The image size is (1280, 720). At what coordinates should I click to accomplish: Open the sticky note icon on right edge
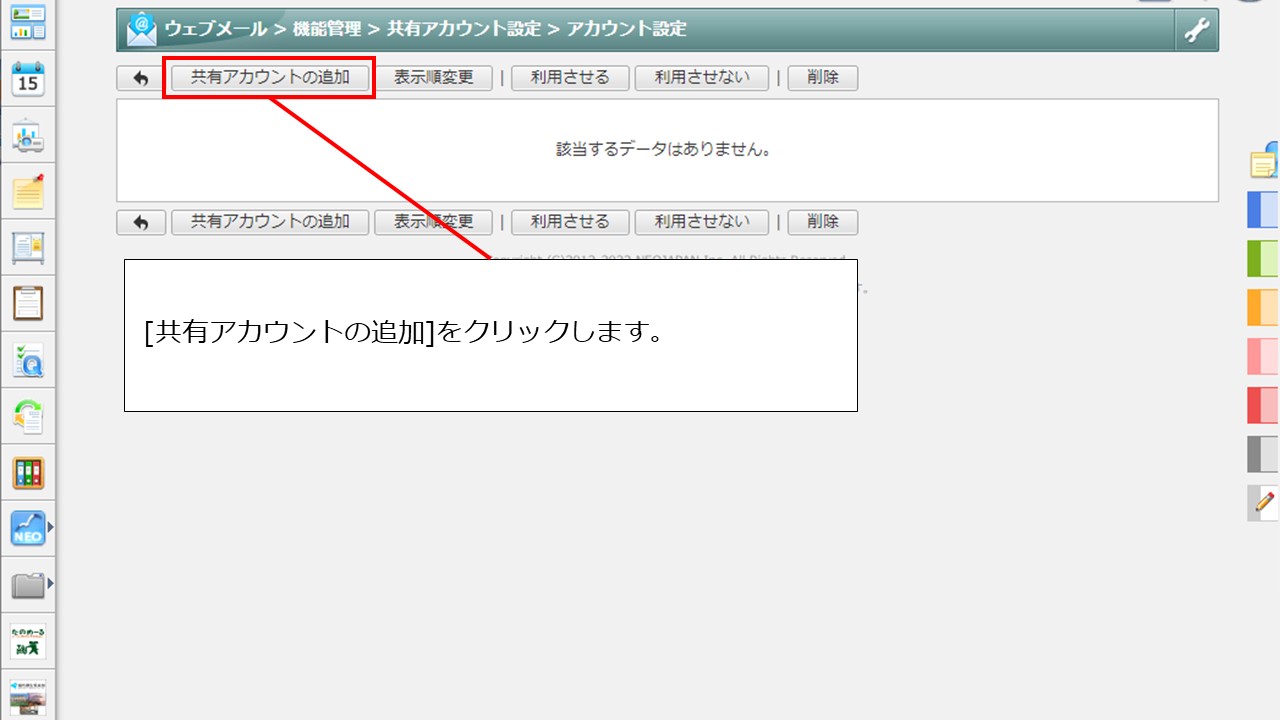point(1265,161)
